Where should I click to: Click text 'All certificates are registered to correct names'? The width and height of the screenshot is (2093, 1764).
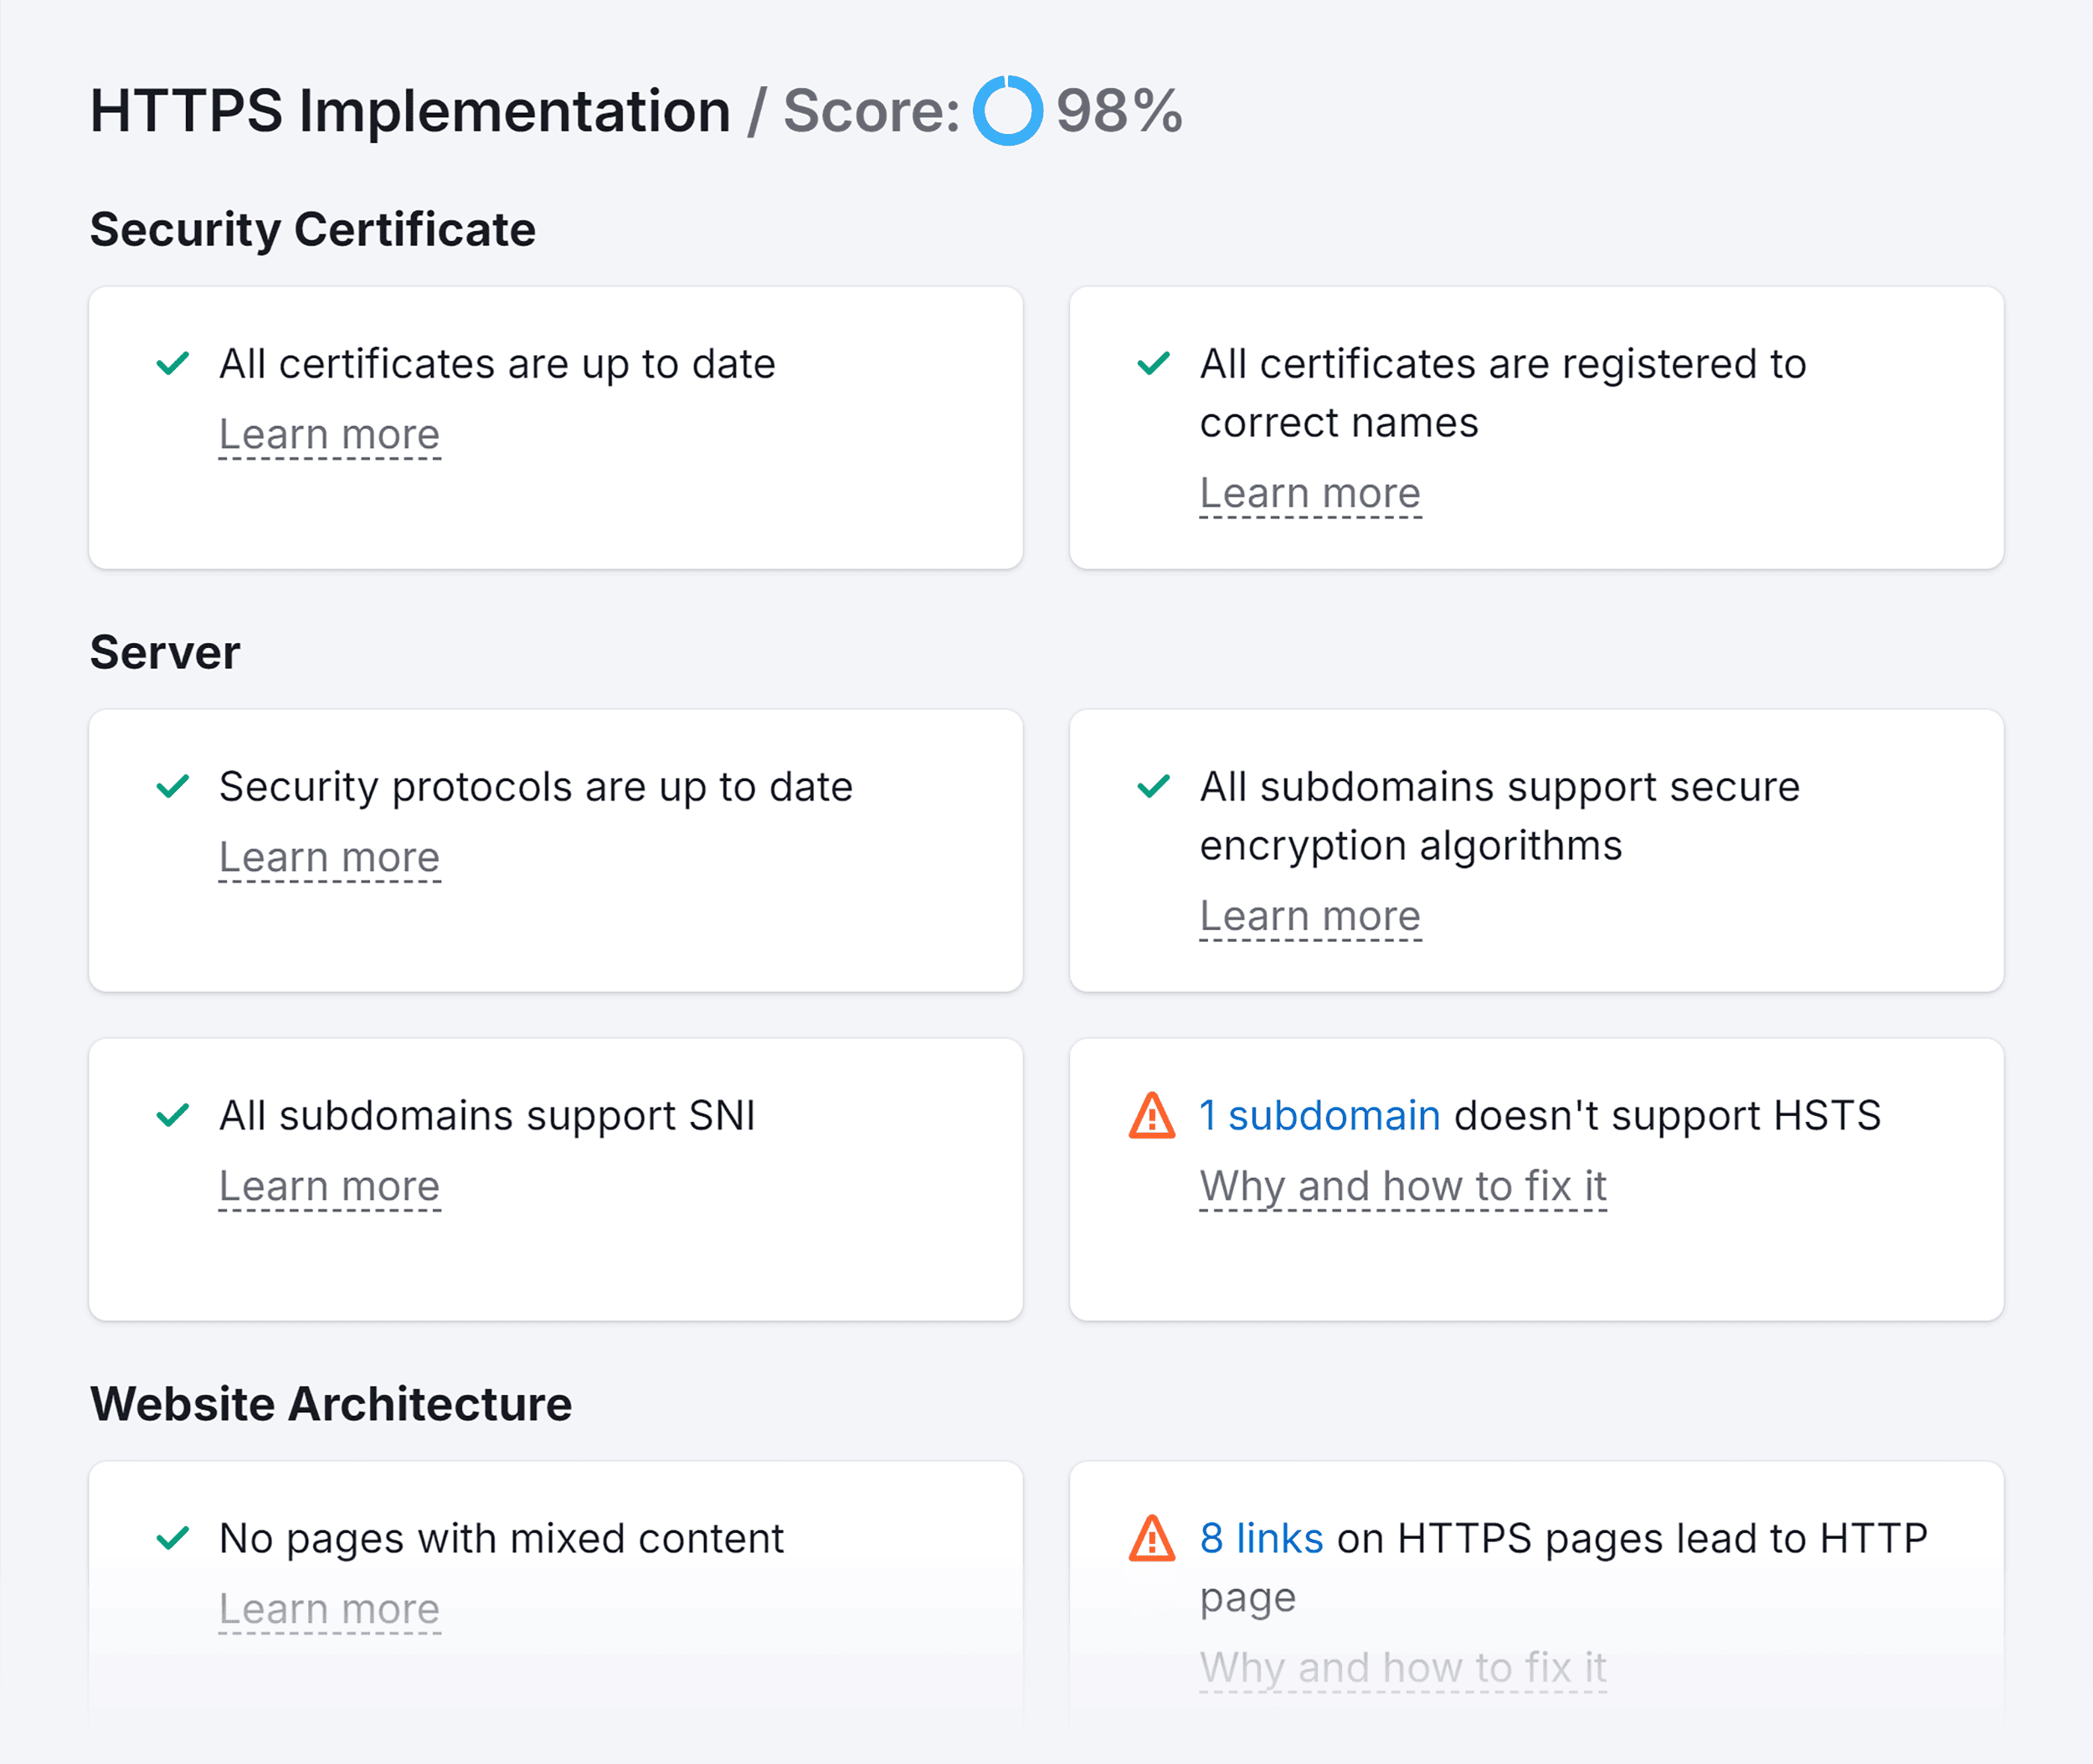[1503, 393]
